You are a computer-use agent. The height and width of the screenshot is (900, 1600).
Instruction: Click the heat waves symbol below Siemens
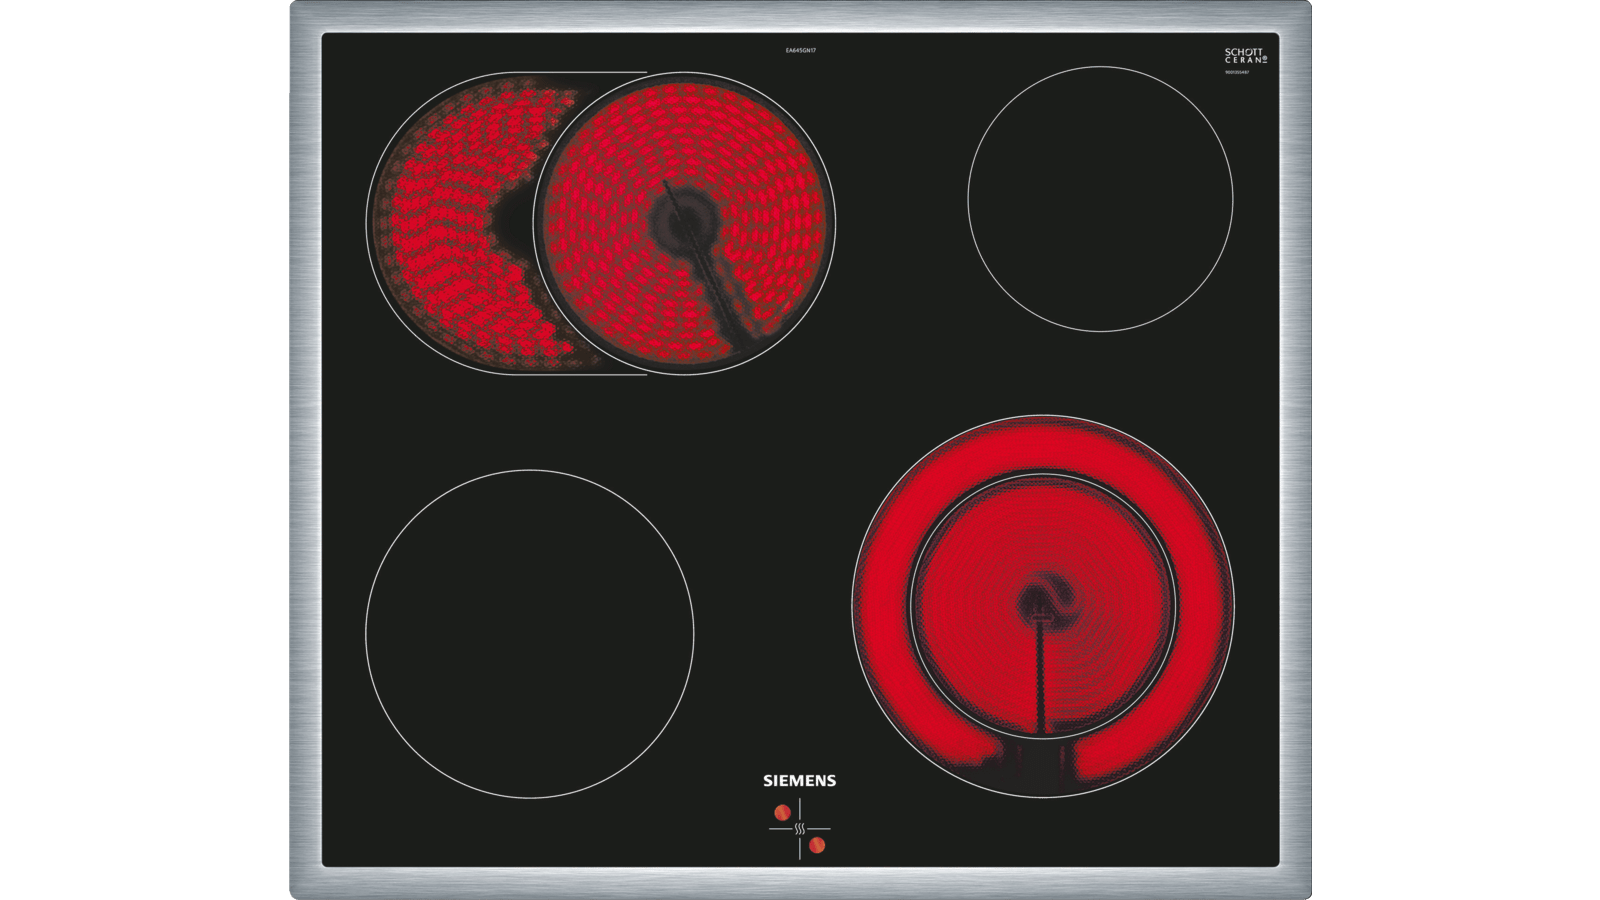[799, 829]
